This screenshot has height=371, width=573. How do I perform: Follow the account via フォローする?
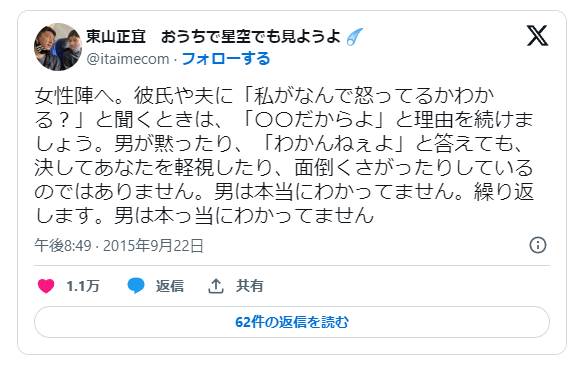(x=226, y=59)
